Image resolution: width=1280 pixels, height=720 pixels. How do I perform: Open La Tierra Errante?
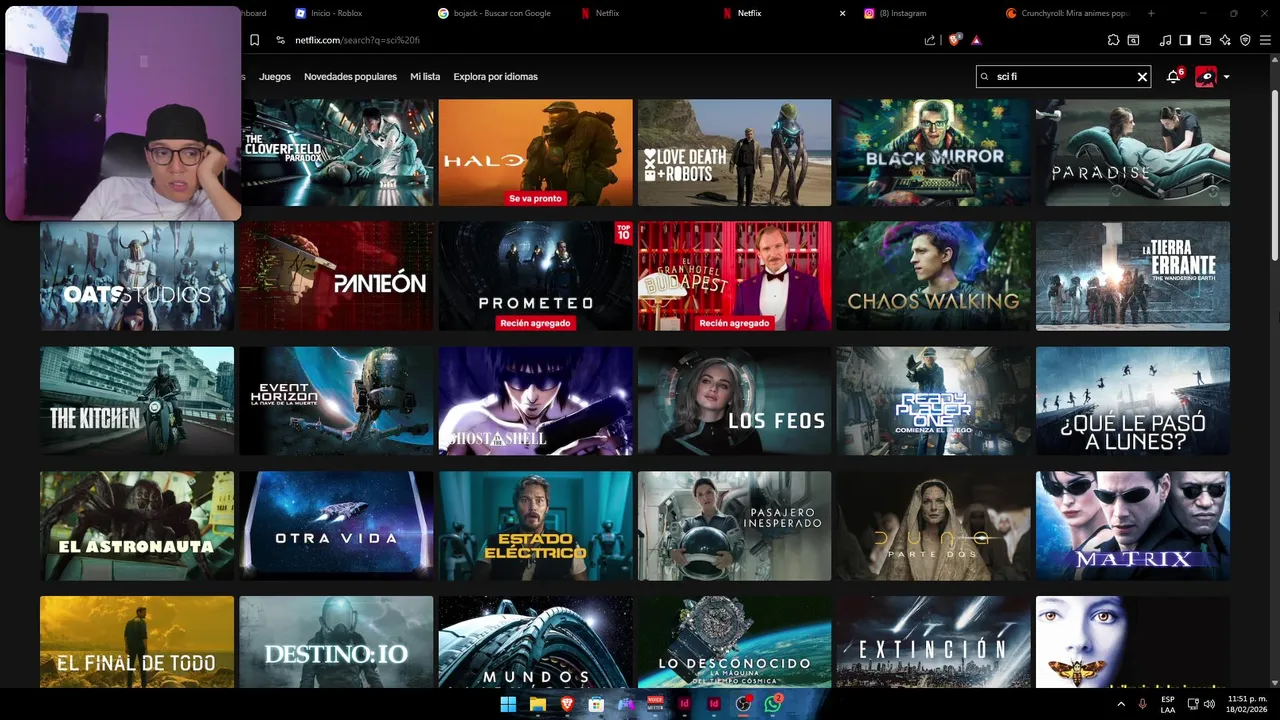tap(1133, 276)
